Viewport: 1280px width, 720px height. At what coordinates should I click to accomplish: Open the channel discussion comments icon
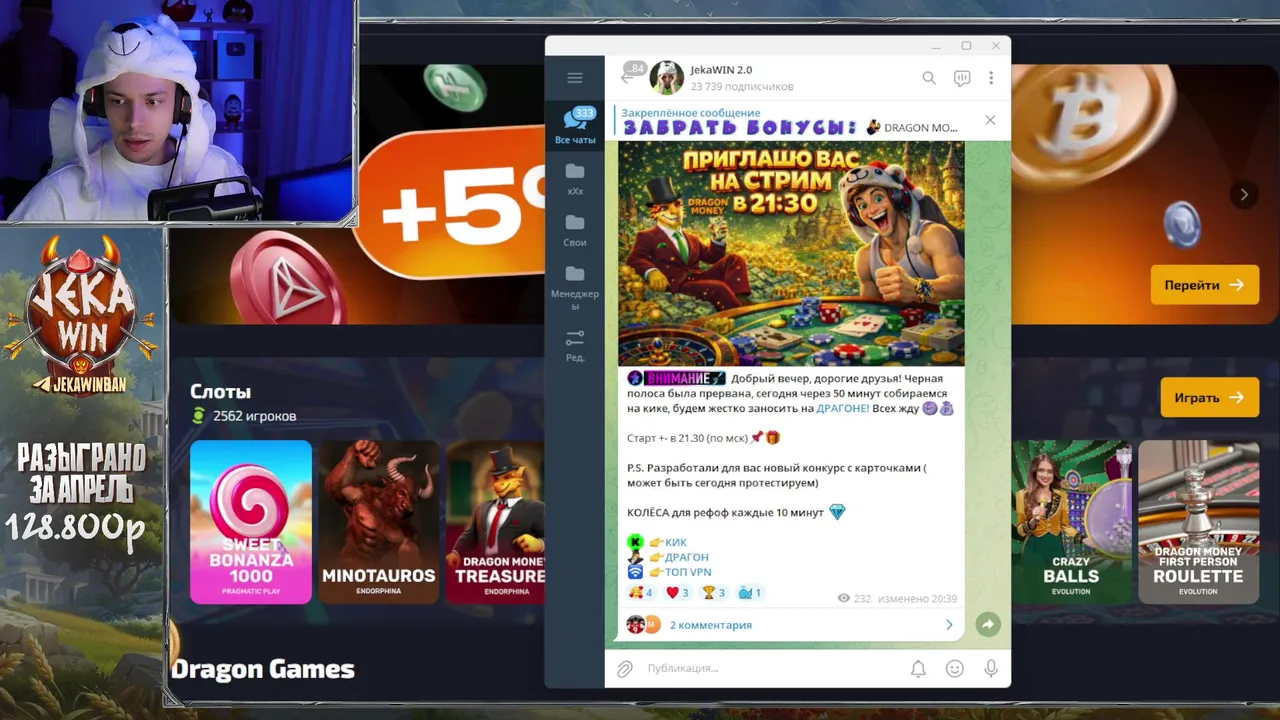(962, 78)
